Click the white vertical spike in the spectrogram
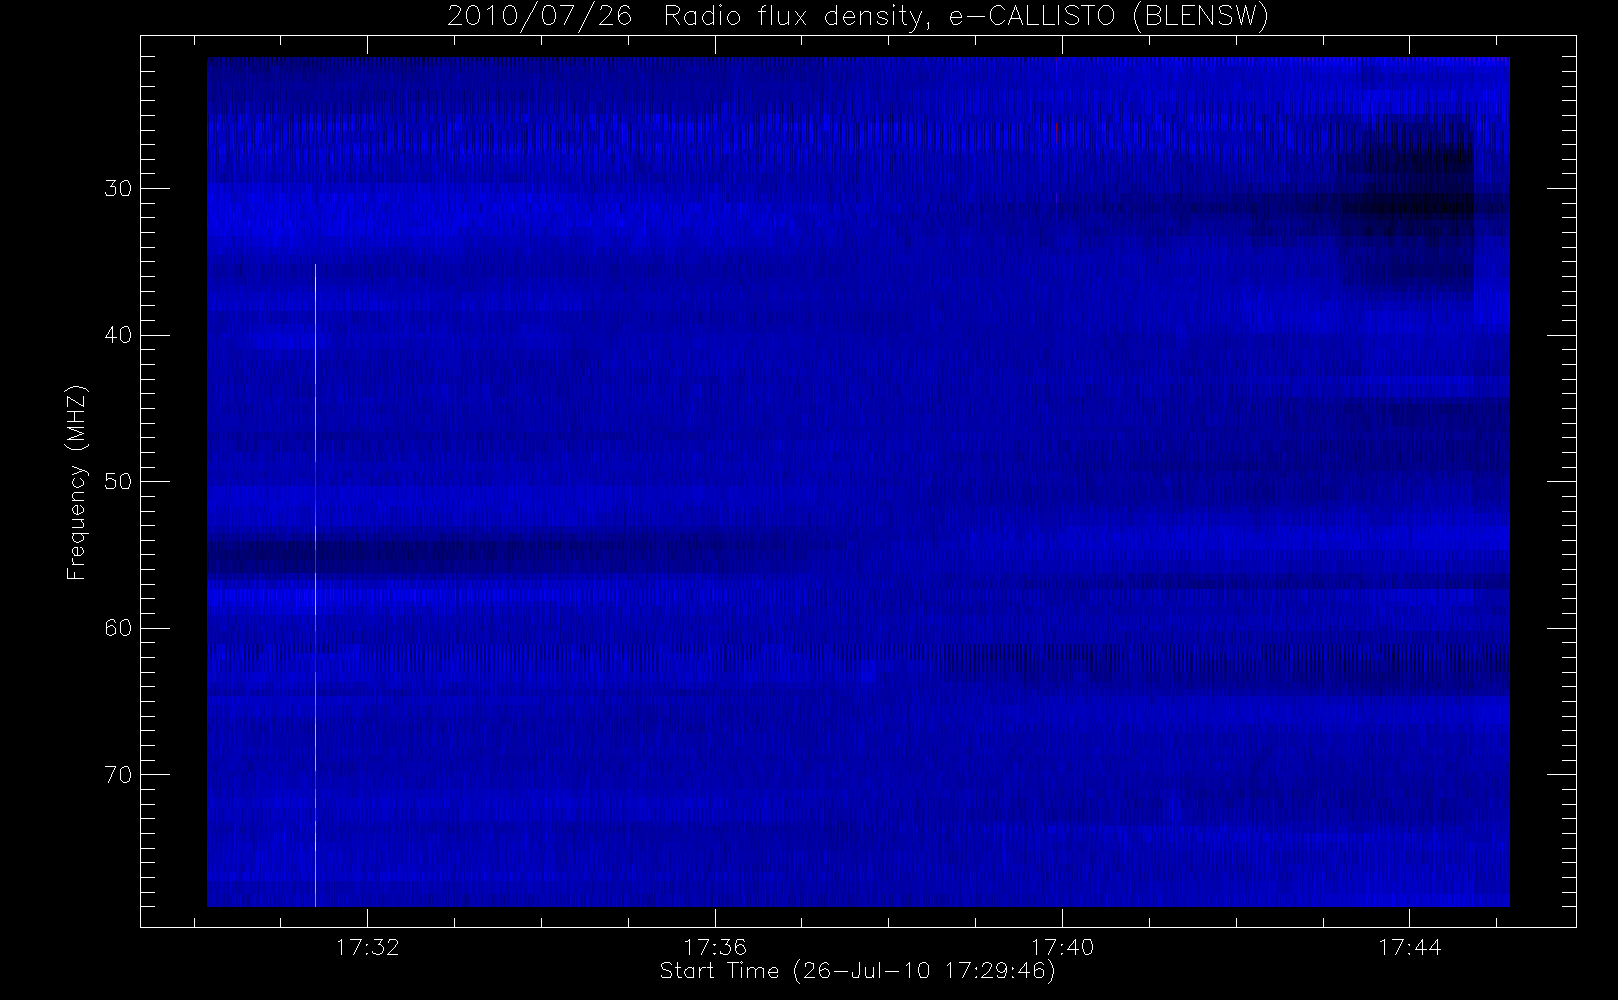The image size is (1618, 1000). pos(316,585)
